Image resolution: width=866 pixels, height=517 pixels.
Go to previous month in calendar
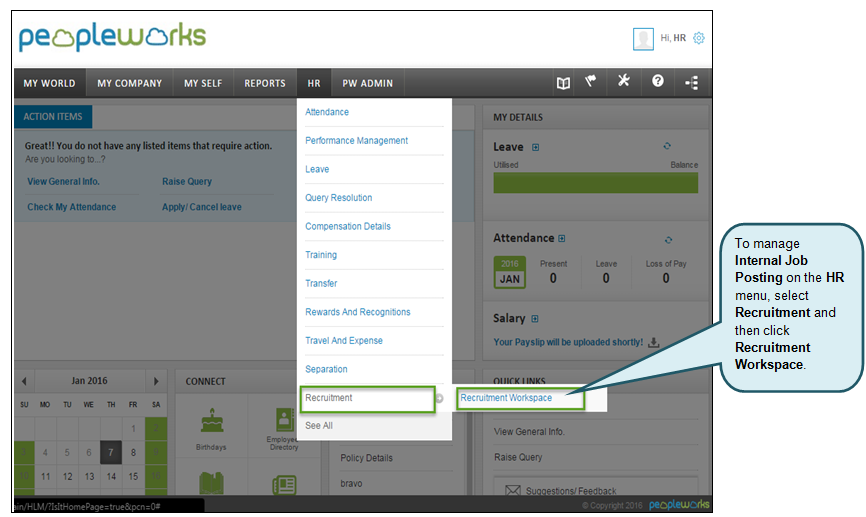pyautogui.click(x=25, y=381)
